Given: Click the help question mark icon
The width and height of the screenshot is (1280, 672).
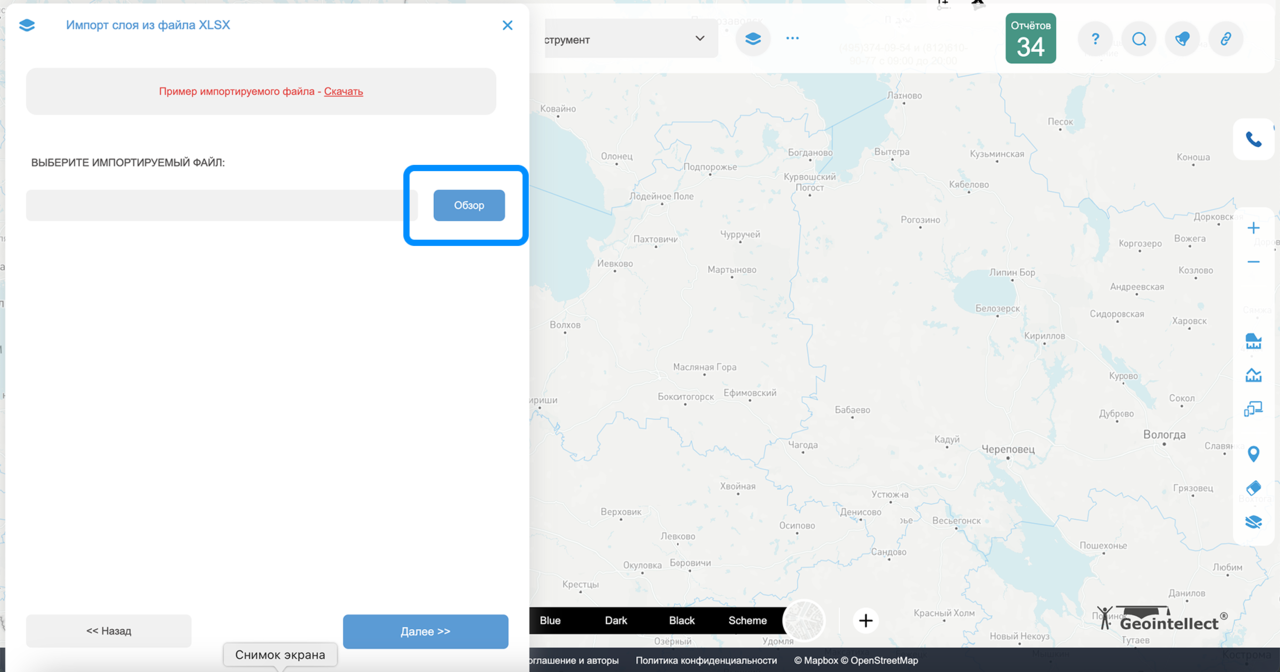Looking at the screenshot, I should click(x=1095, y=38).
